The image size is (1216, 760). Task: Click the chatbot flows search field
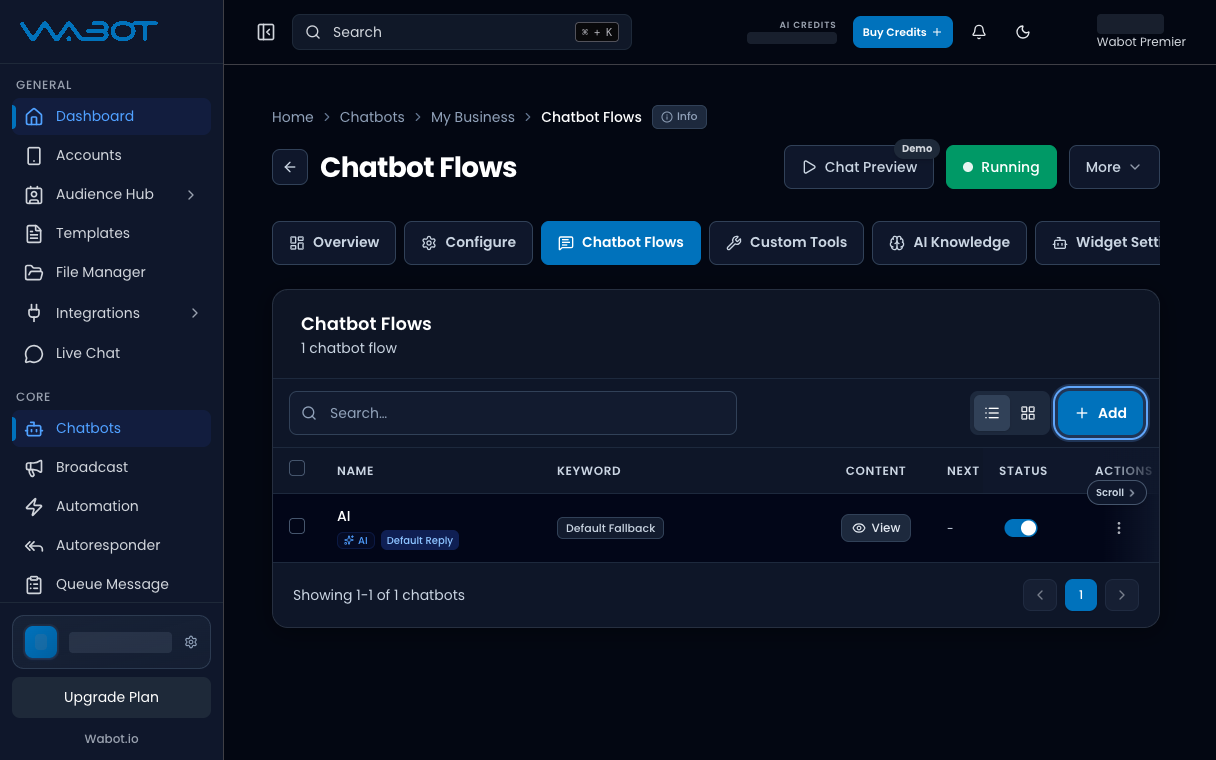pyautogui.click(x=513, y=413)
